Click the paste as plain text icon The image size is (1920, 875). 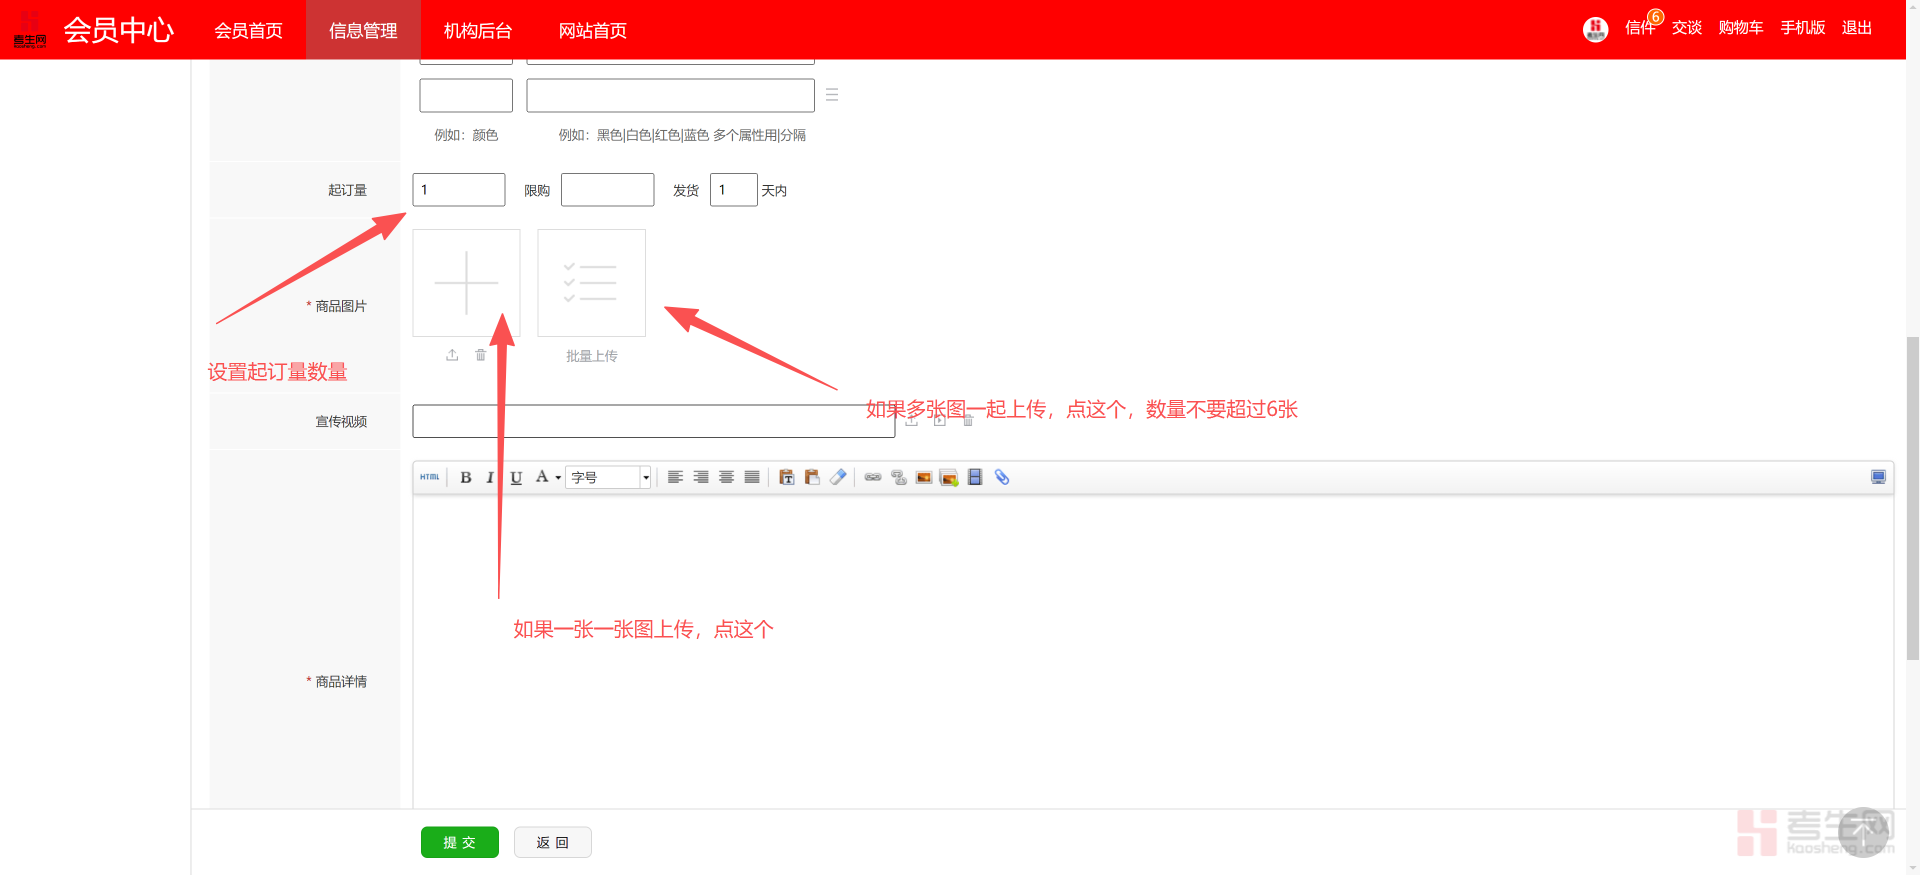coord(787,478)
